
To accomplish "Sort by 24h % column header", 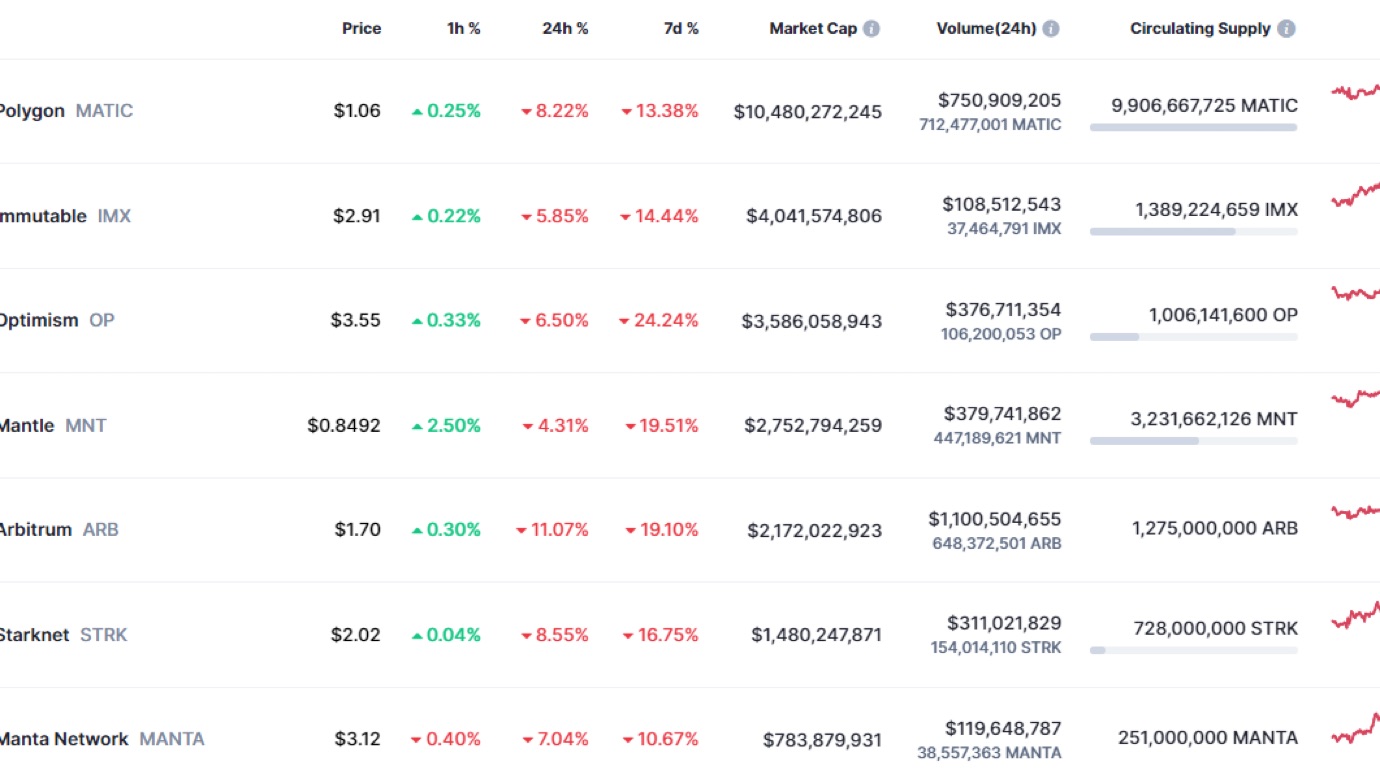I will pyautogui.click(x=565, y=29).
